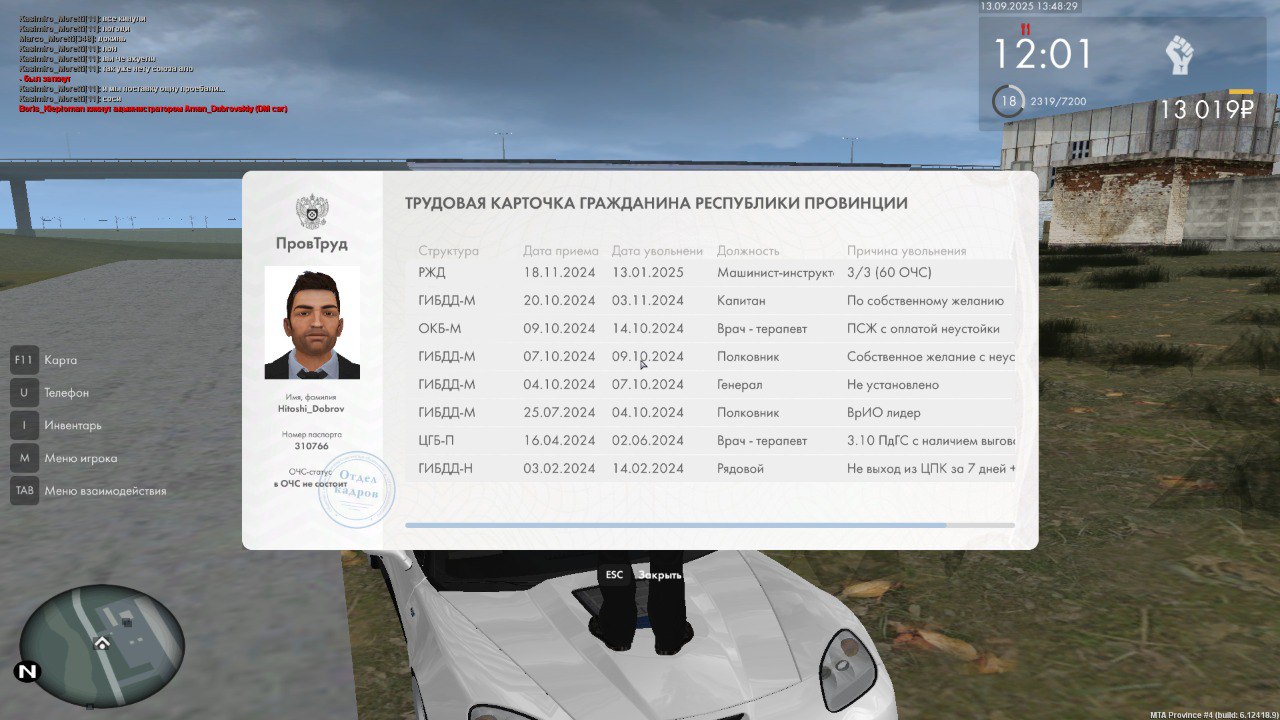Image resolution: width=1280 pixels, height=720 pixels.
Task: Click the dismissal date 03.11.2024
Action: pyautogui.click(x=648, y=300)
